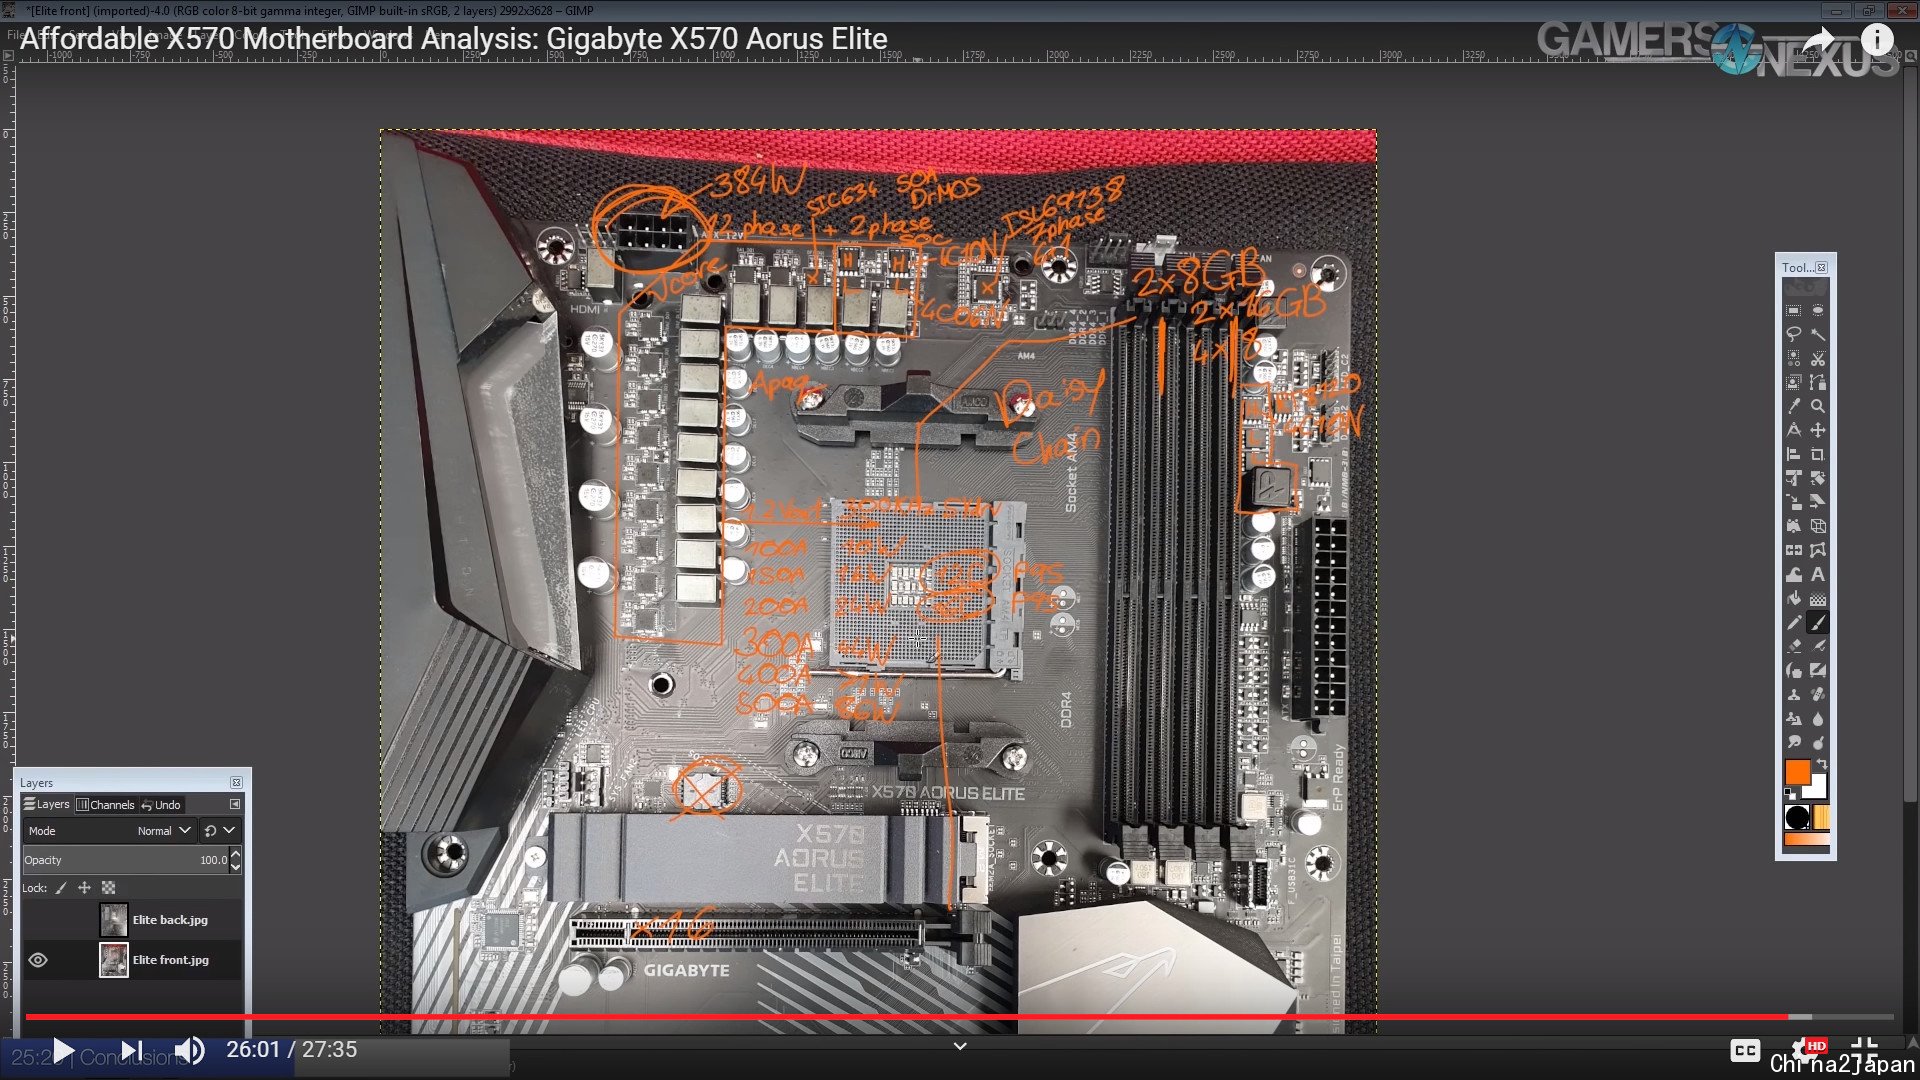Choose the Color Picker eyedropper tool
The width and height of the screenshot is (1920, 1080).
1794,407
